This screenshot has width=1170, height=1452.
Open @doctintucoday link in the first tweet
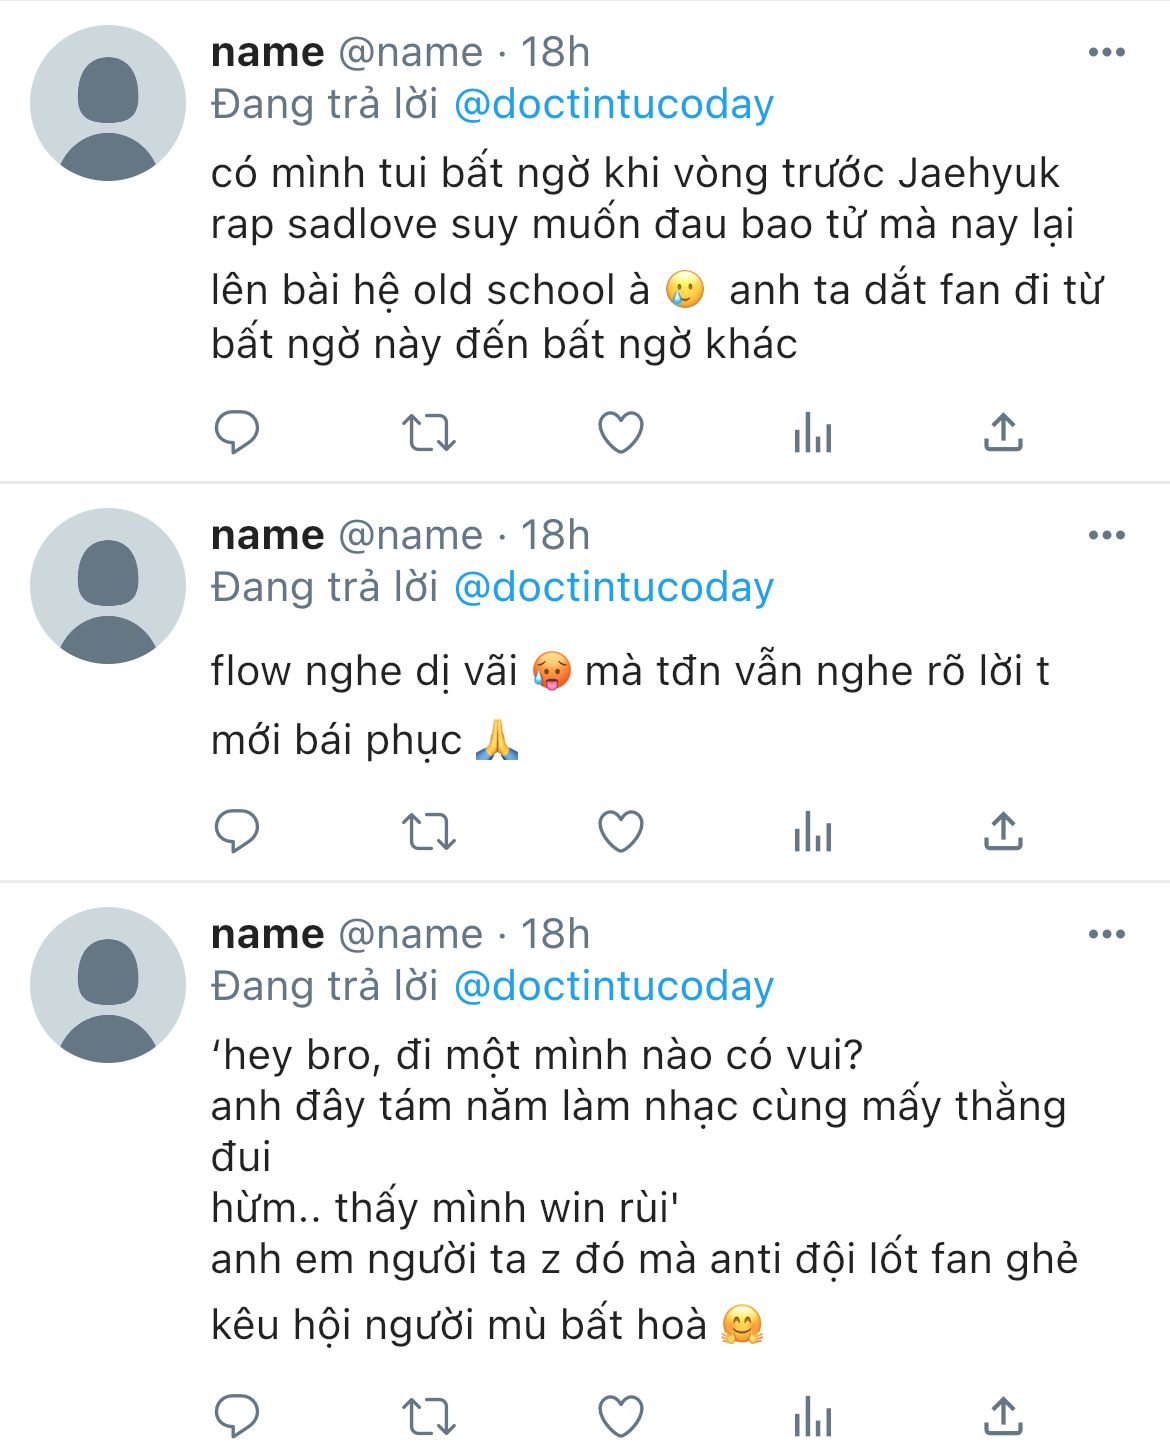(614, 105)
